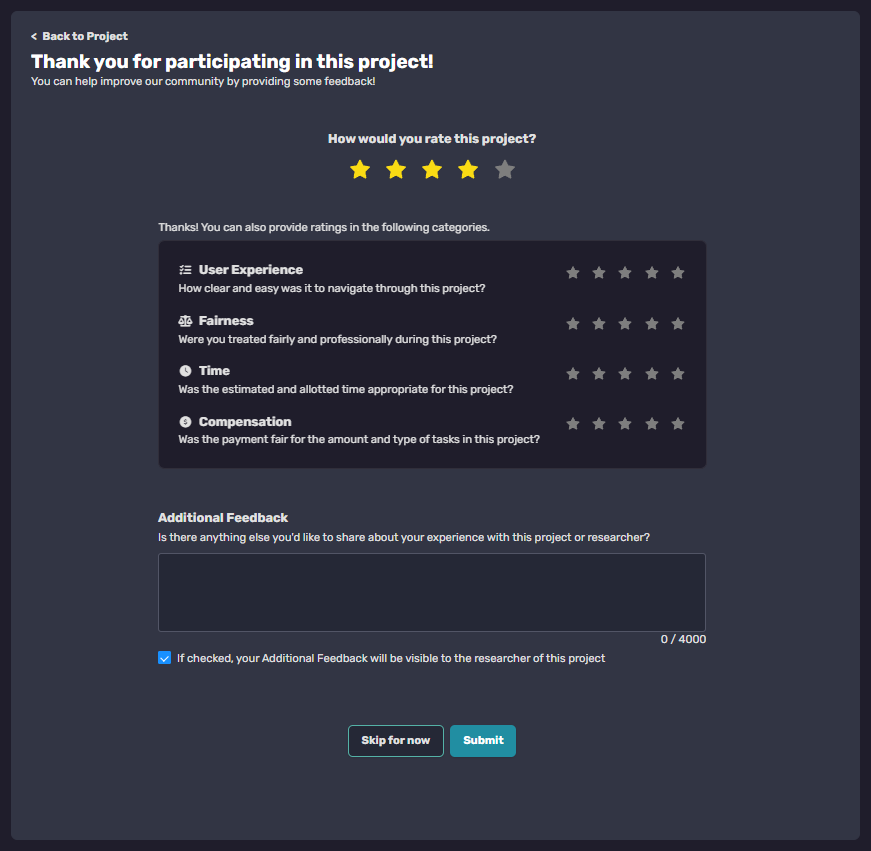Screen dimensions: 871x851
Task: Go Back to Project
Action: coord(79,36)
